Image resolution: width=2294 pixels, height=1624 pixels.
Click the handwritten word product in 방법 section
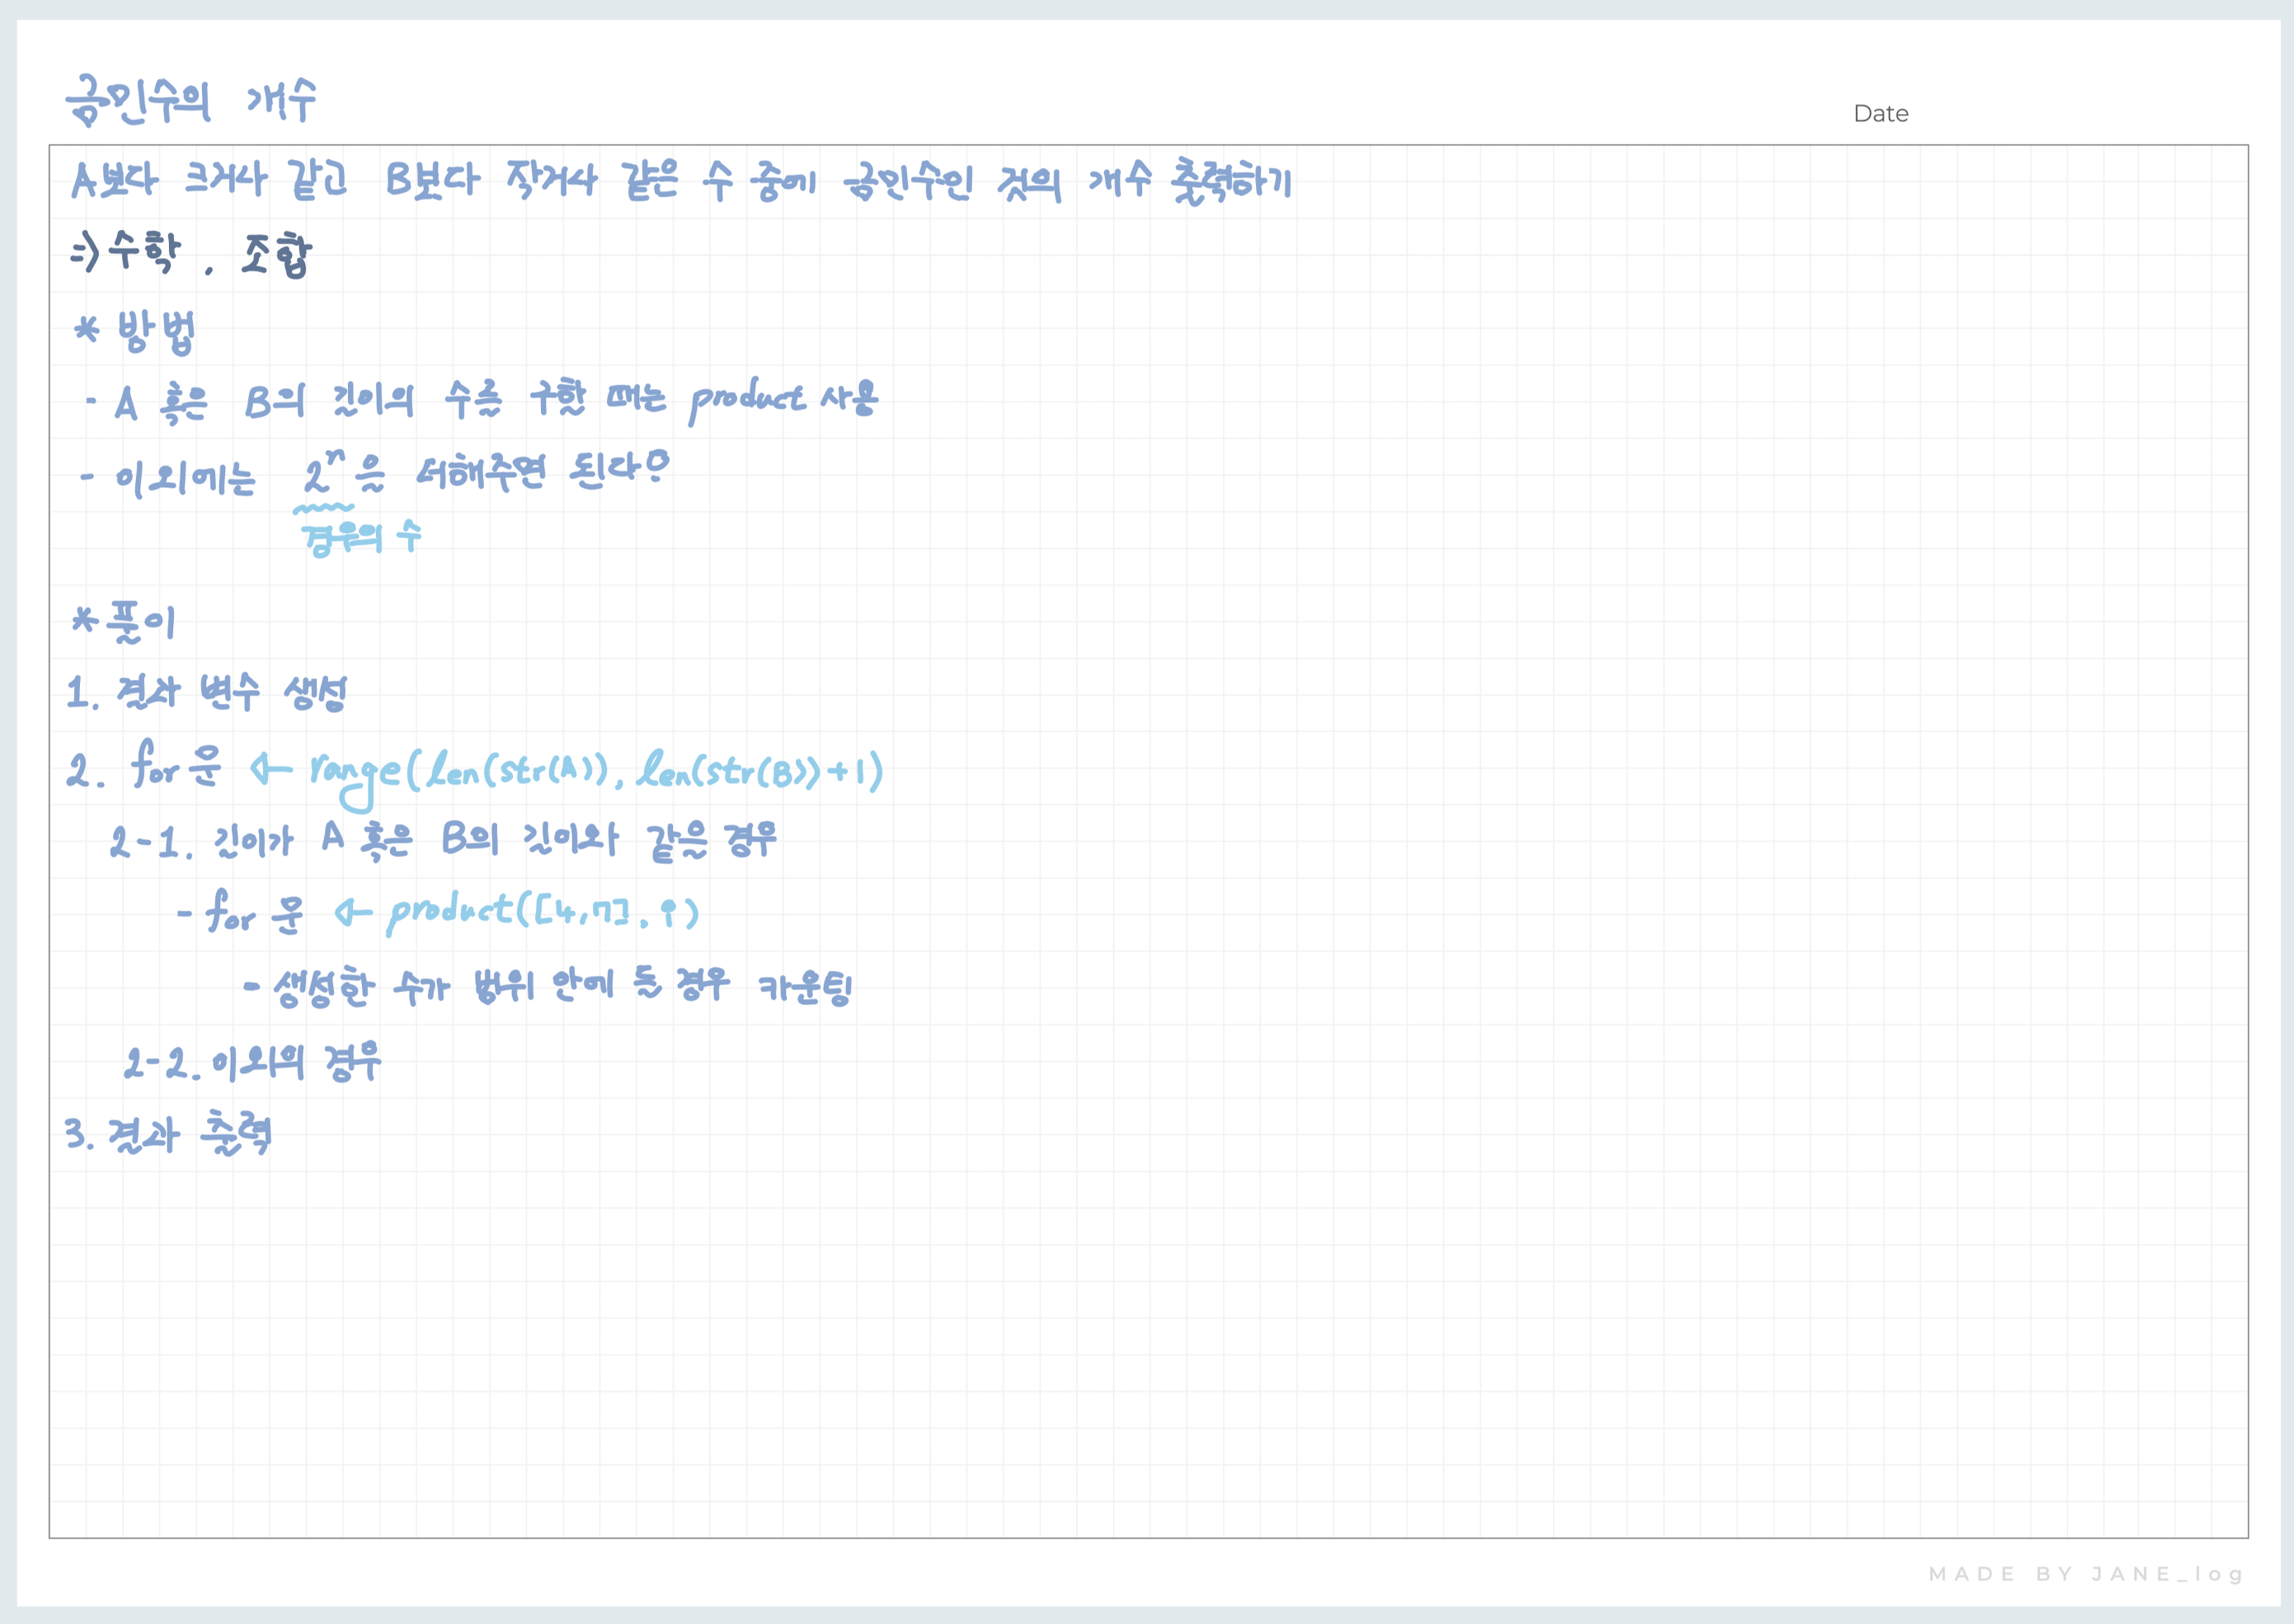click(746, 400)
